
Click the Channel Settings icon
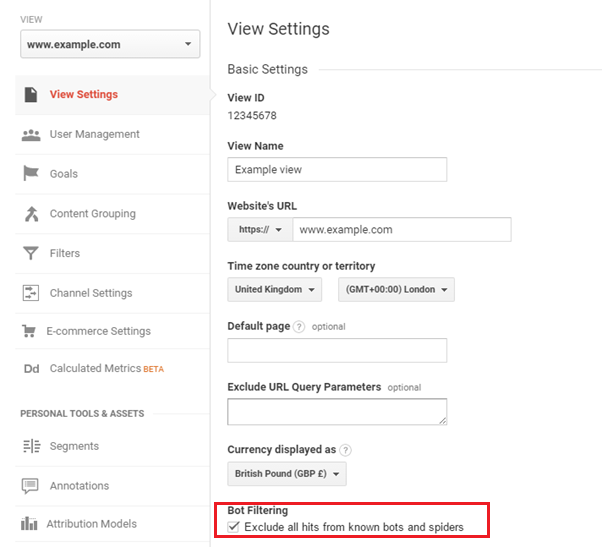(30, 293)
